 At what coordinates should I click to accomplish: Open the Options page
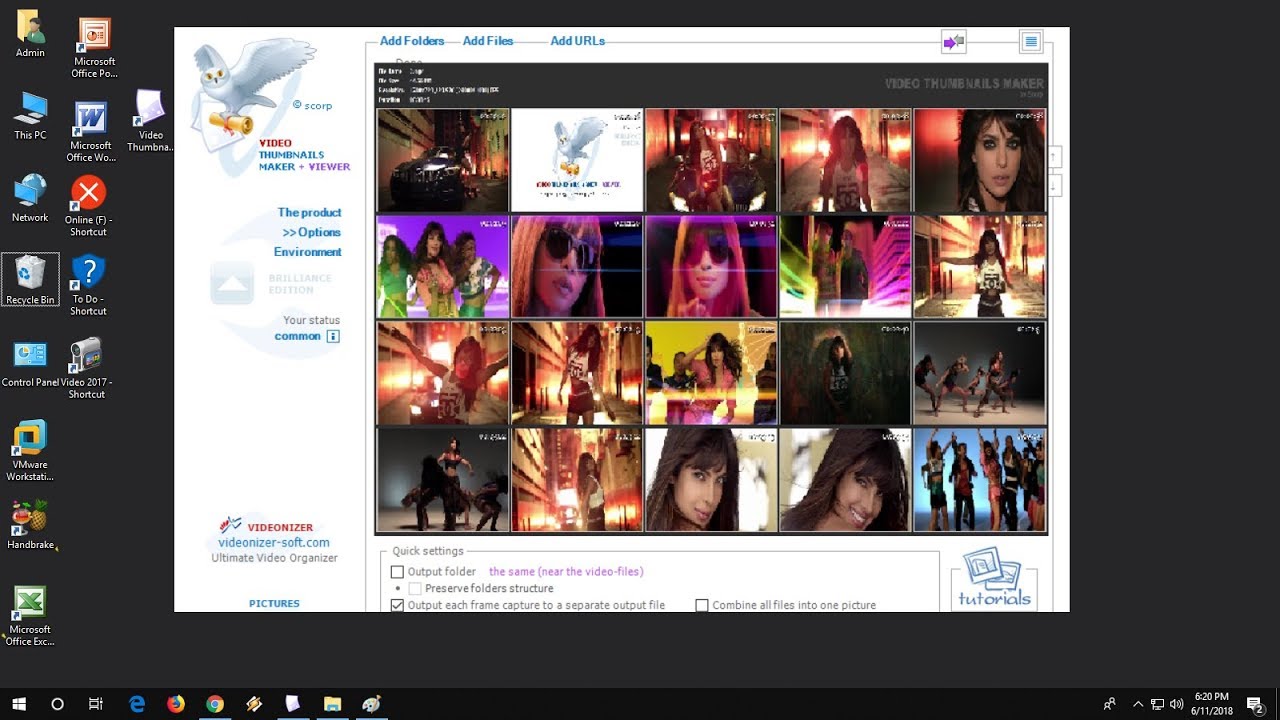pos(314,232)
